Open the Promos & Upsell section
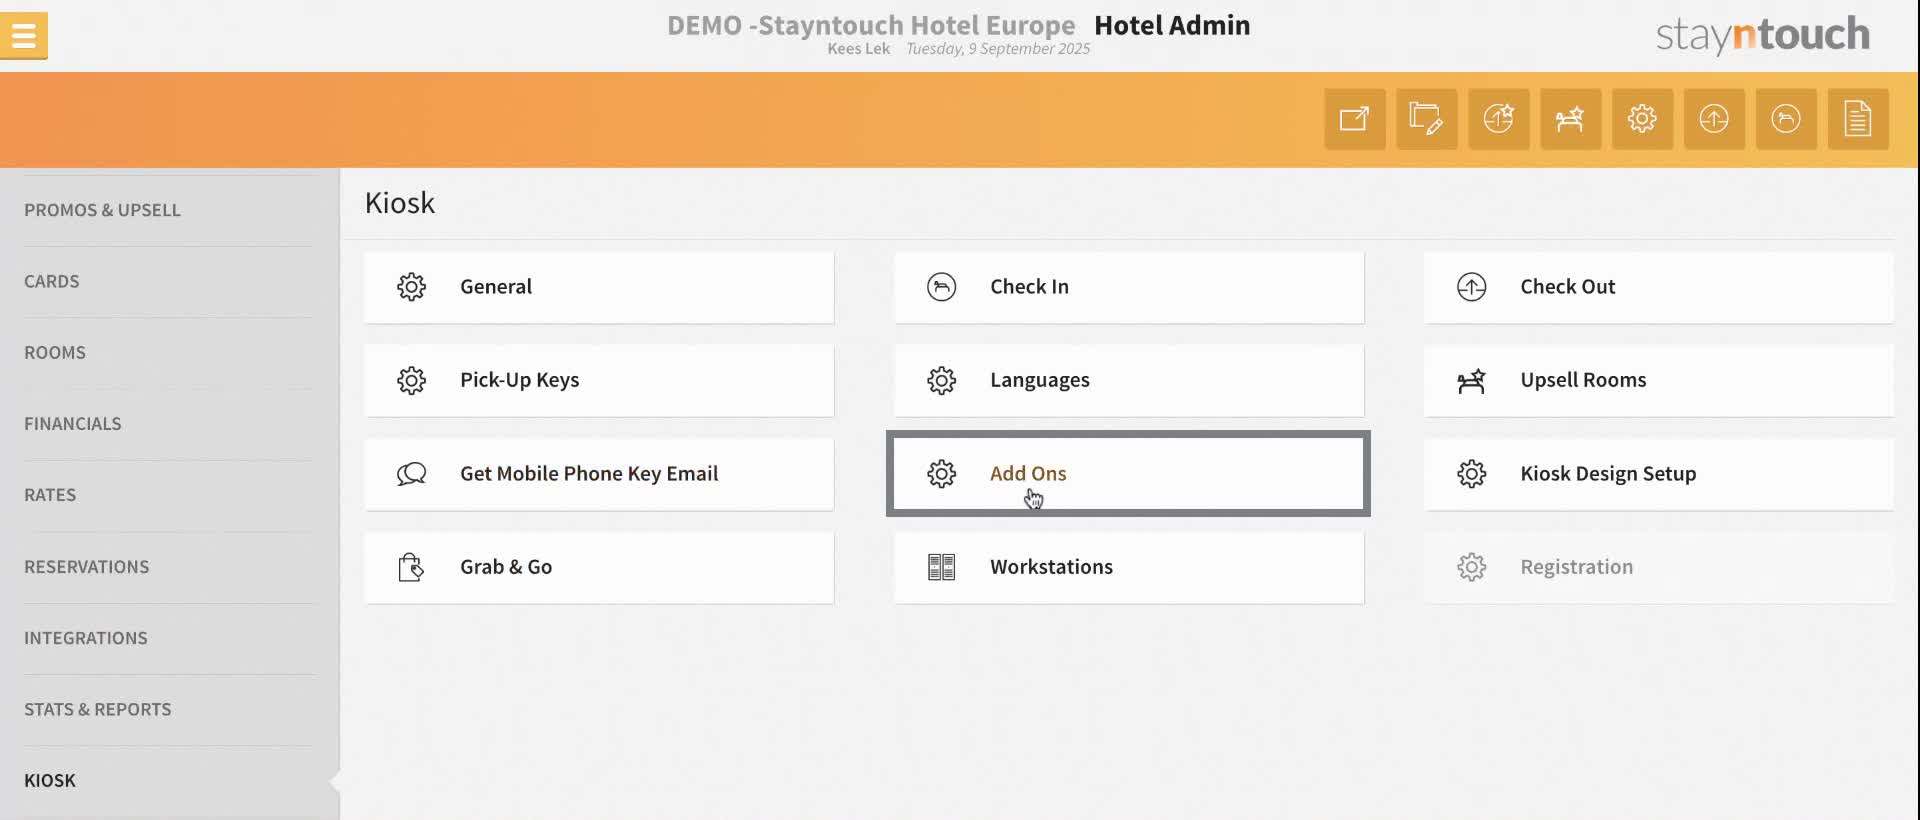This screenshot has width=1920, height=820. click(168, 210)
